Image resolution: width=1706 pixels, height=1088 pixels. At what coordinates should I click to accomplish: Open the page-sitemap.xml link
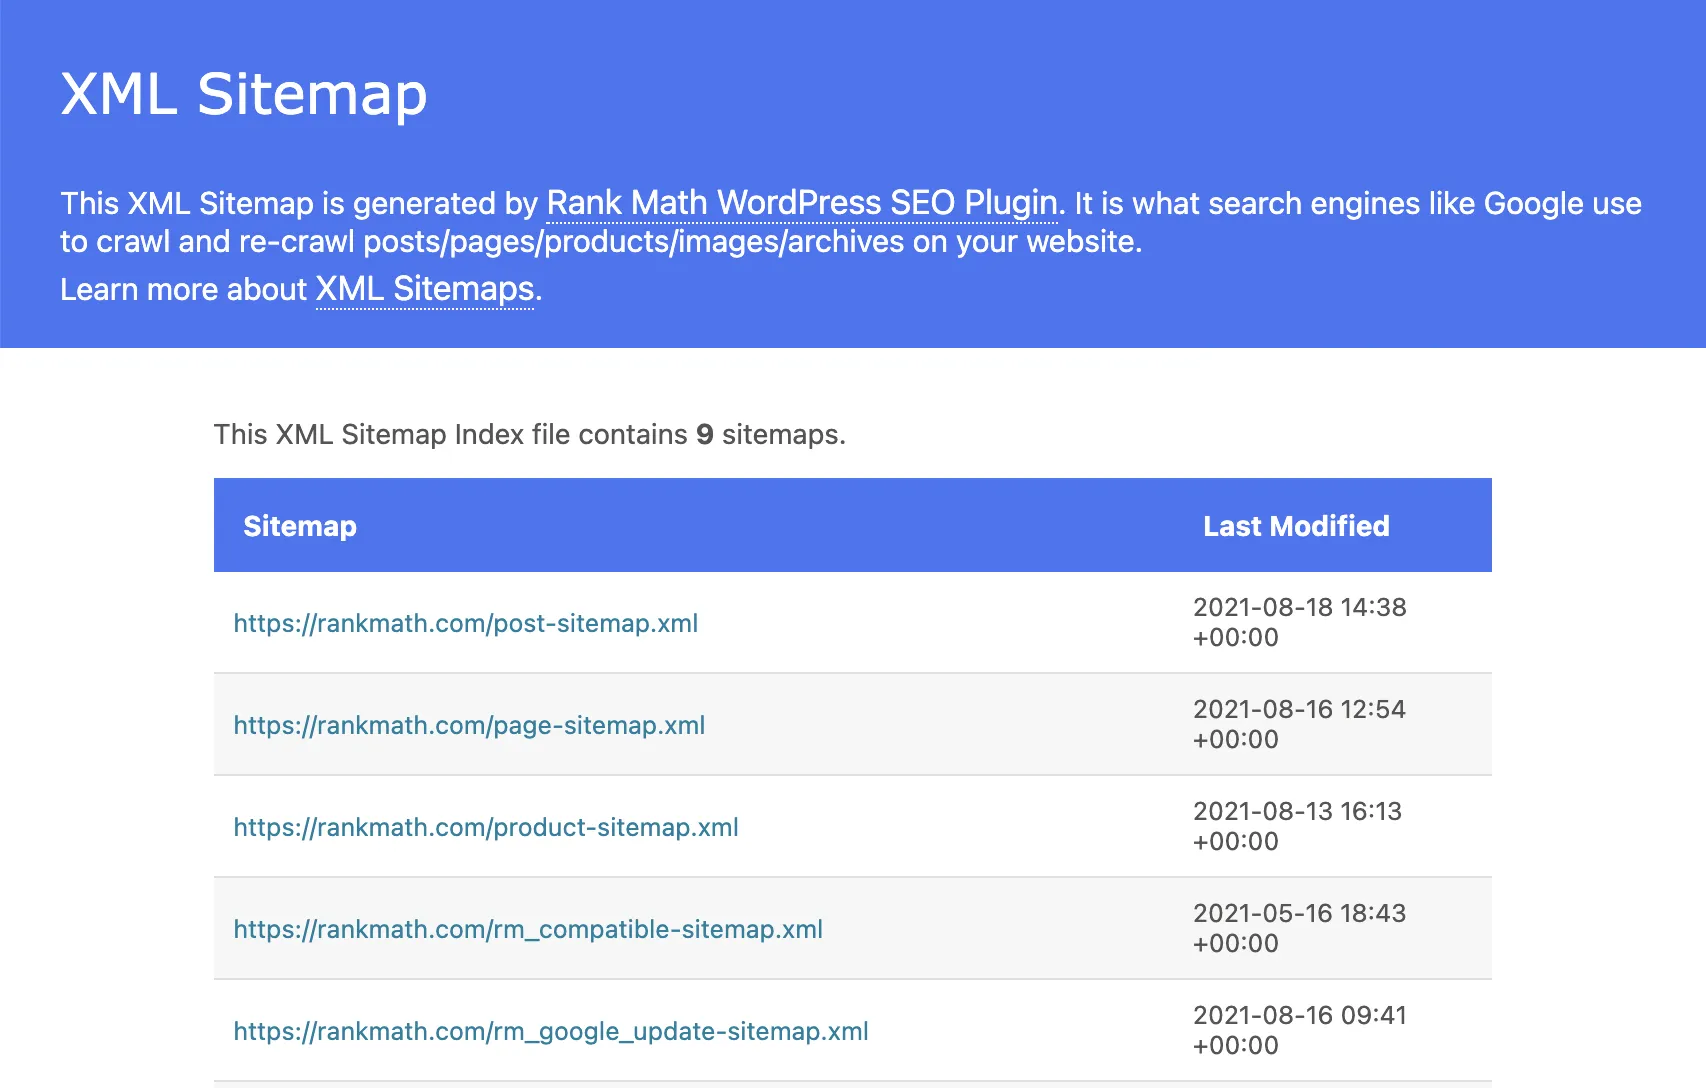coord(469,725)
